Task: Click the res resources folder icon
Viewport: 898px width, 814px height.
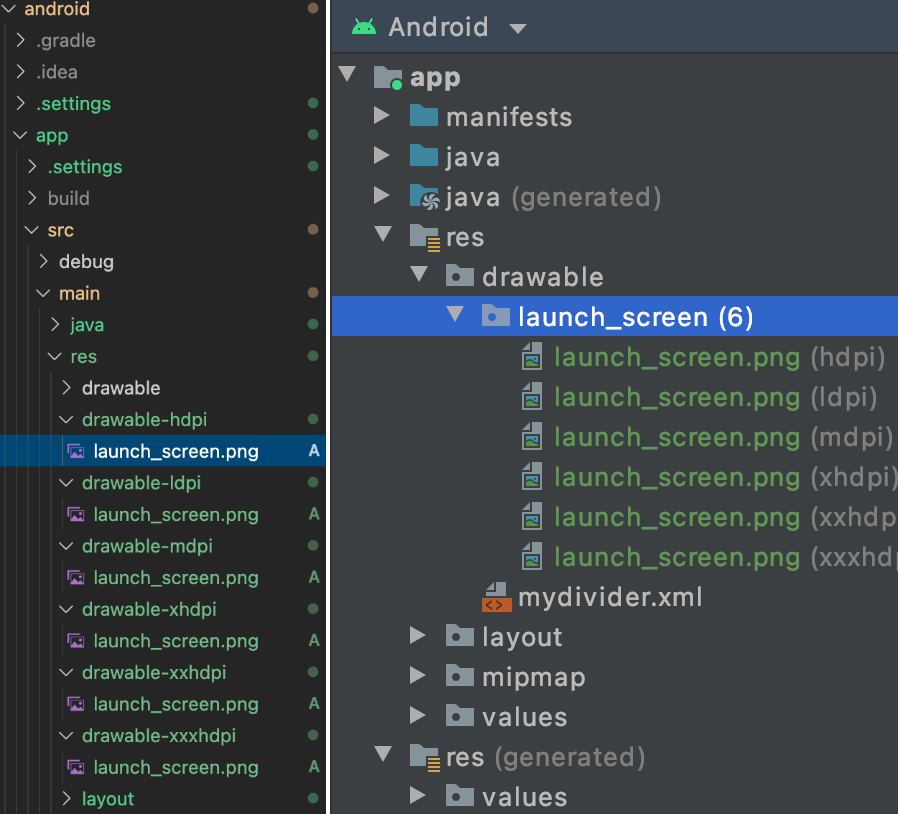Action: coord(425,237)
